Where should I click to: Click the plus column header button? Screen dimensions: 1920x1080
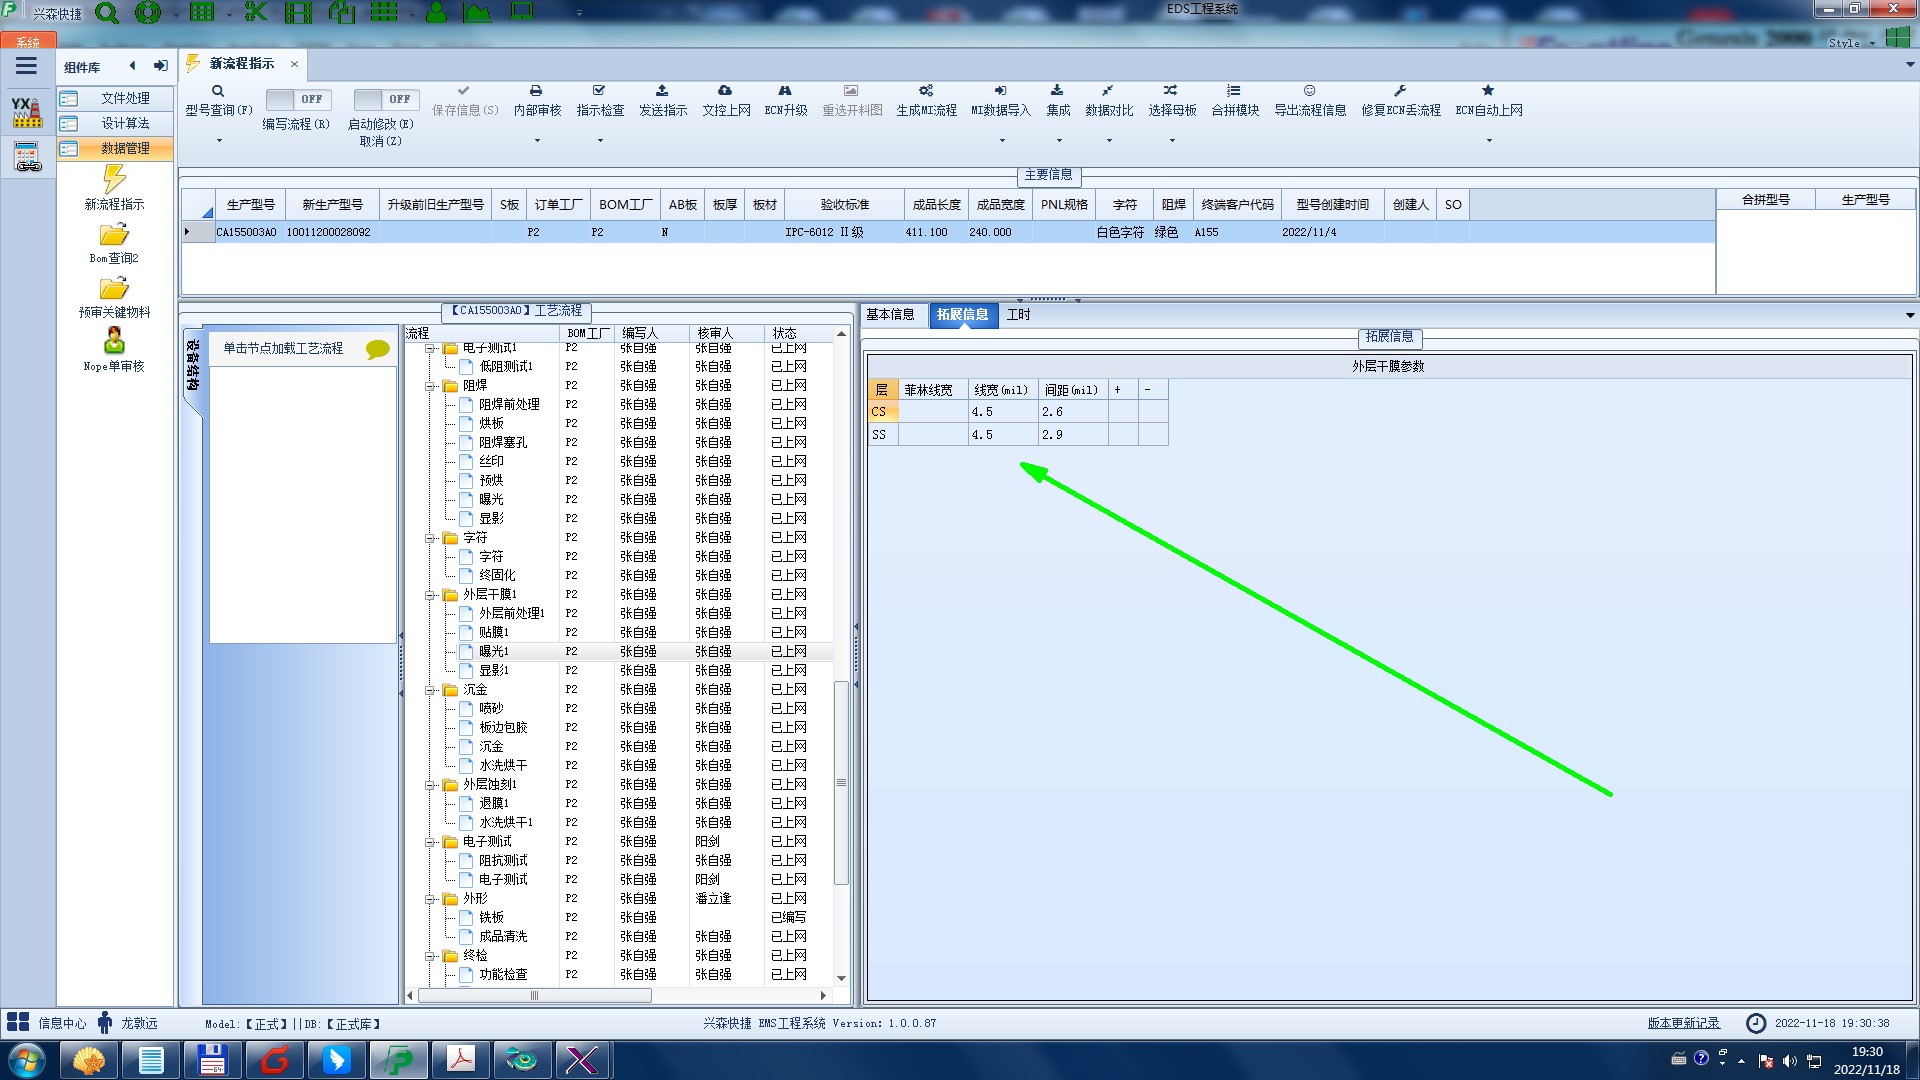click(1117, 390)
